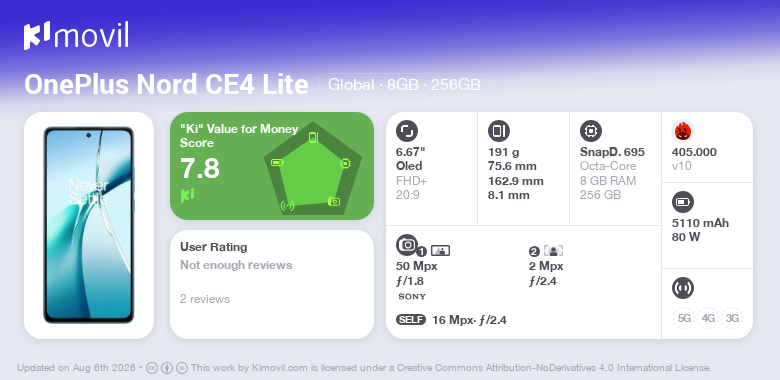780x380 pixels.
Task: Click the Global 8GB 256GB variant label
Action: coord(404,85)
